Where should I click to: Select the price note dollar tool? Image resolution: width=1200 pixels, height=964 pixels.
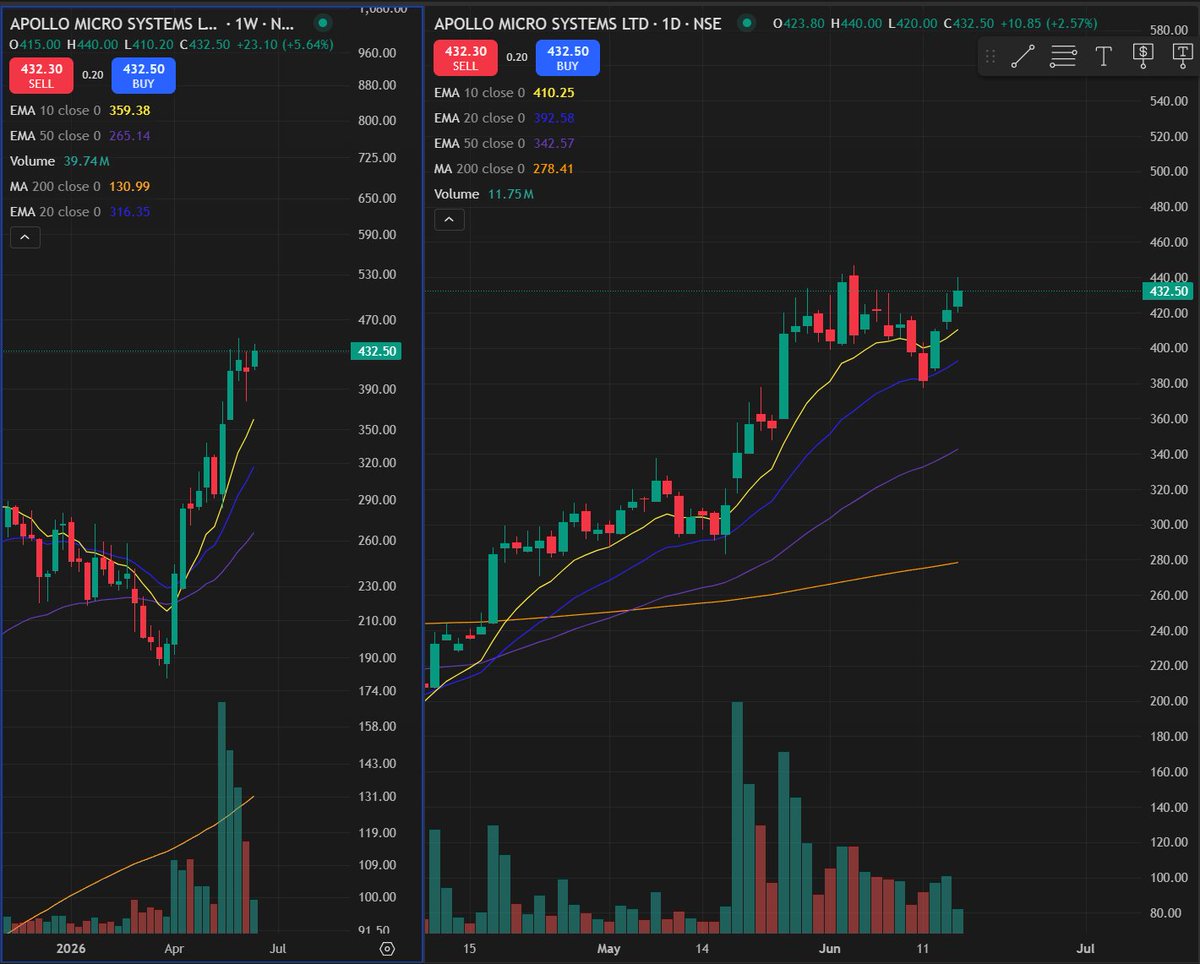coord(1143,57)
